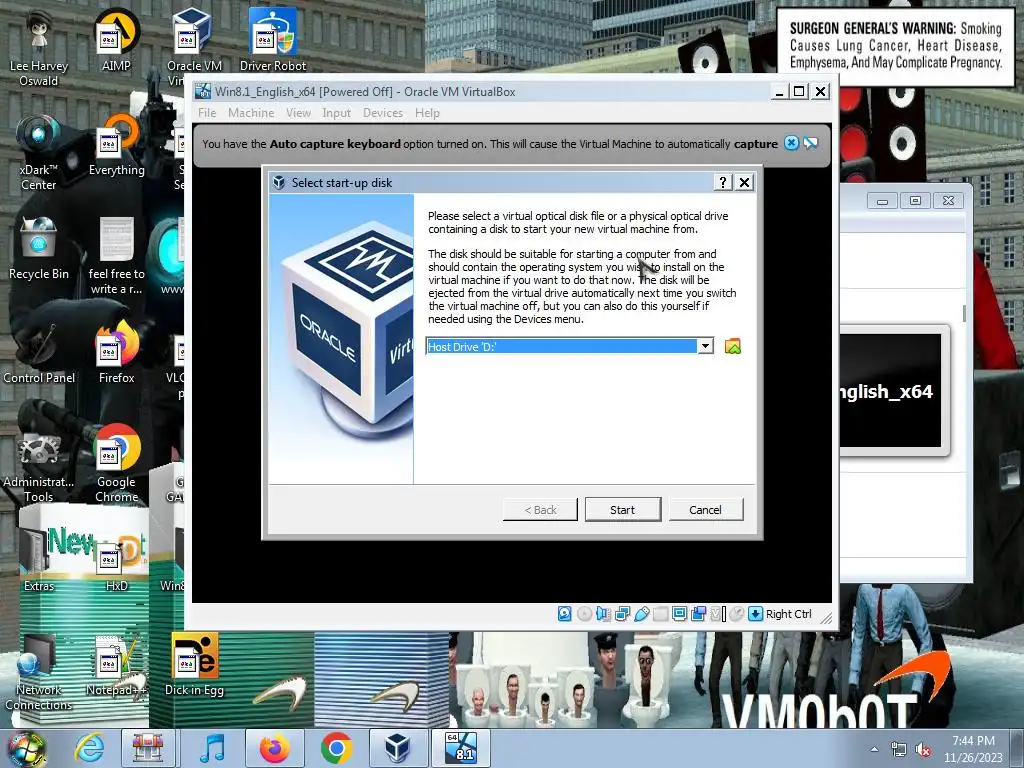Open Firefox desktop shortcut
This screenshot has width=1024, height=768.
[116, 353]
